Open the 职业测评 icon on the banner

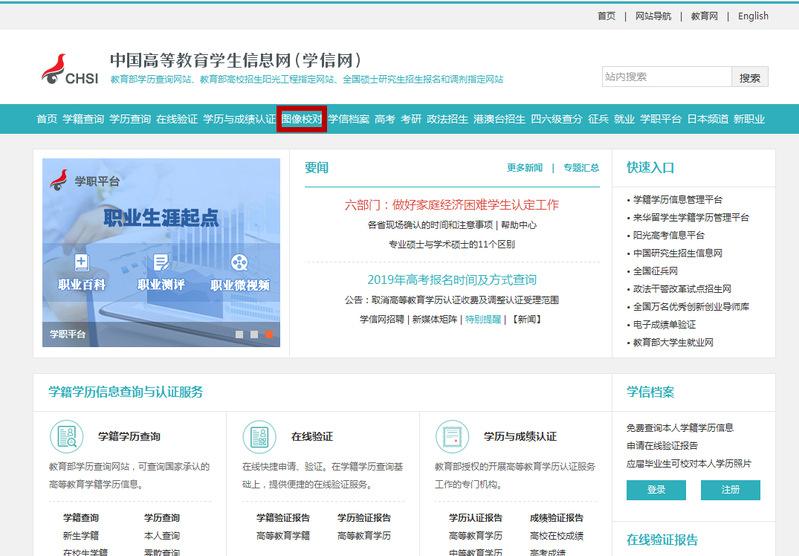161,262
